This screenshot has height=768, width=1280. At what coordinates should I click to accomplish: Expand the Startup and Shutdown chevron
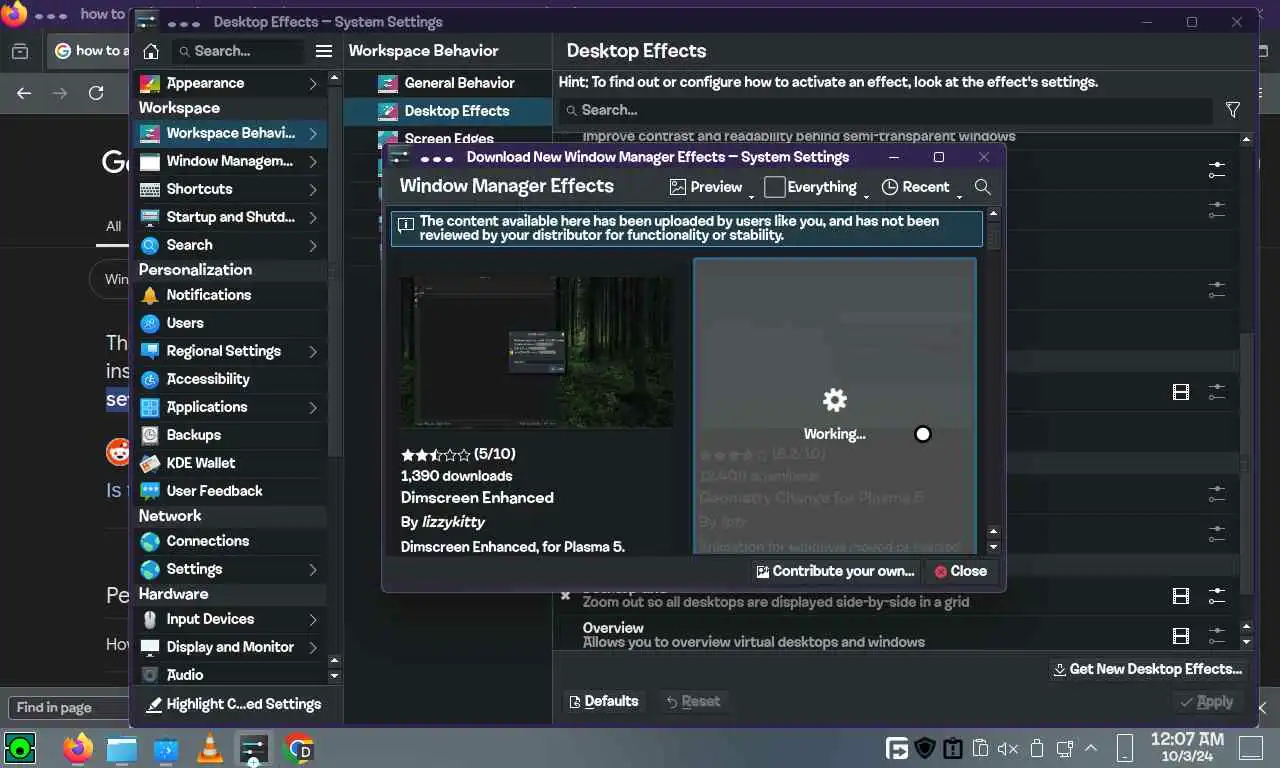[x=313, y=217]
